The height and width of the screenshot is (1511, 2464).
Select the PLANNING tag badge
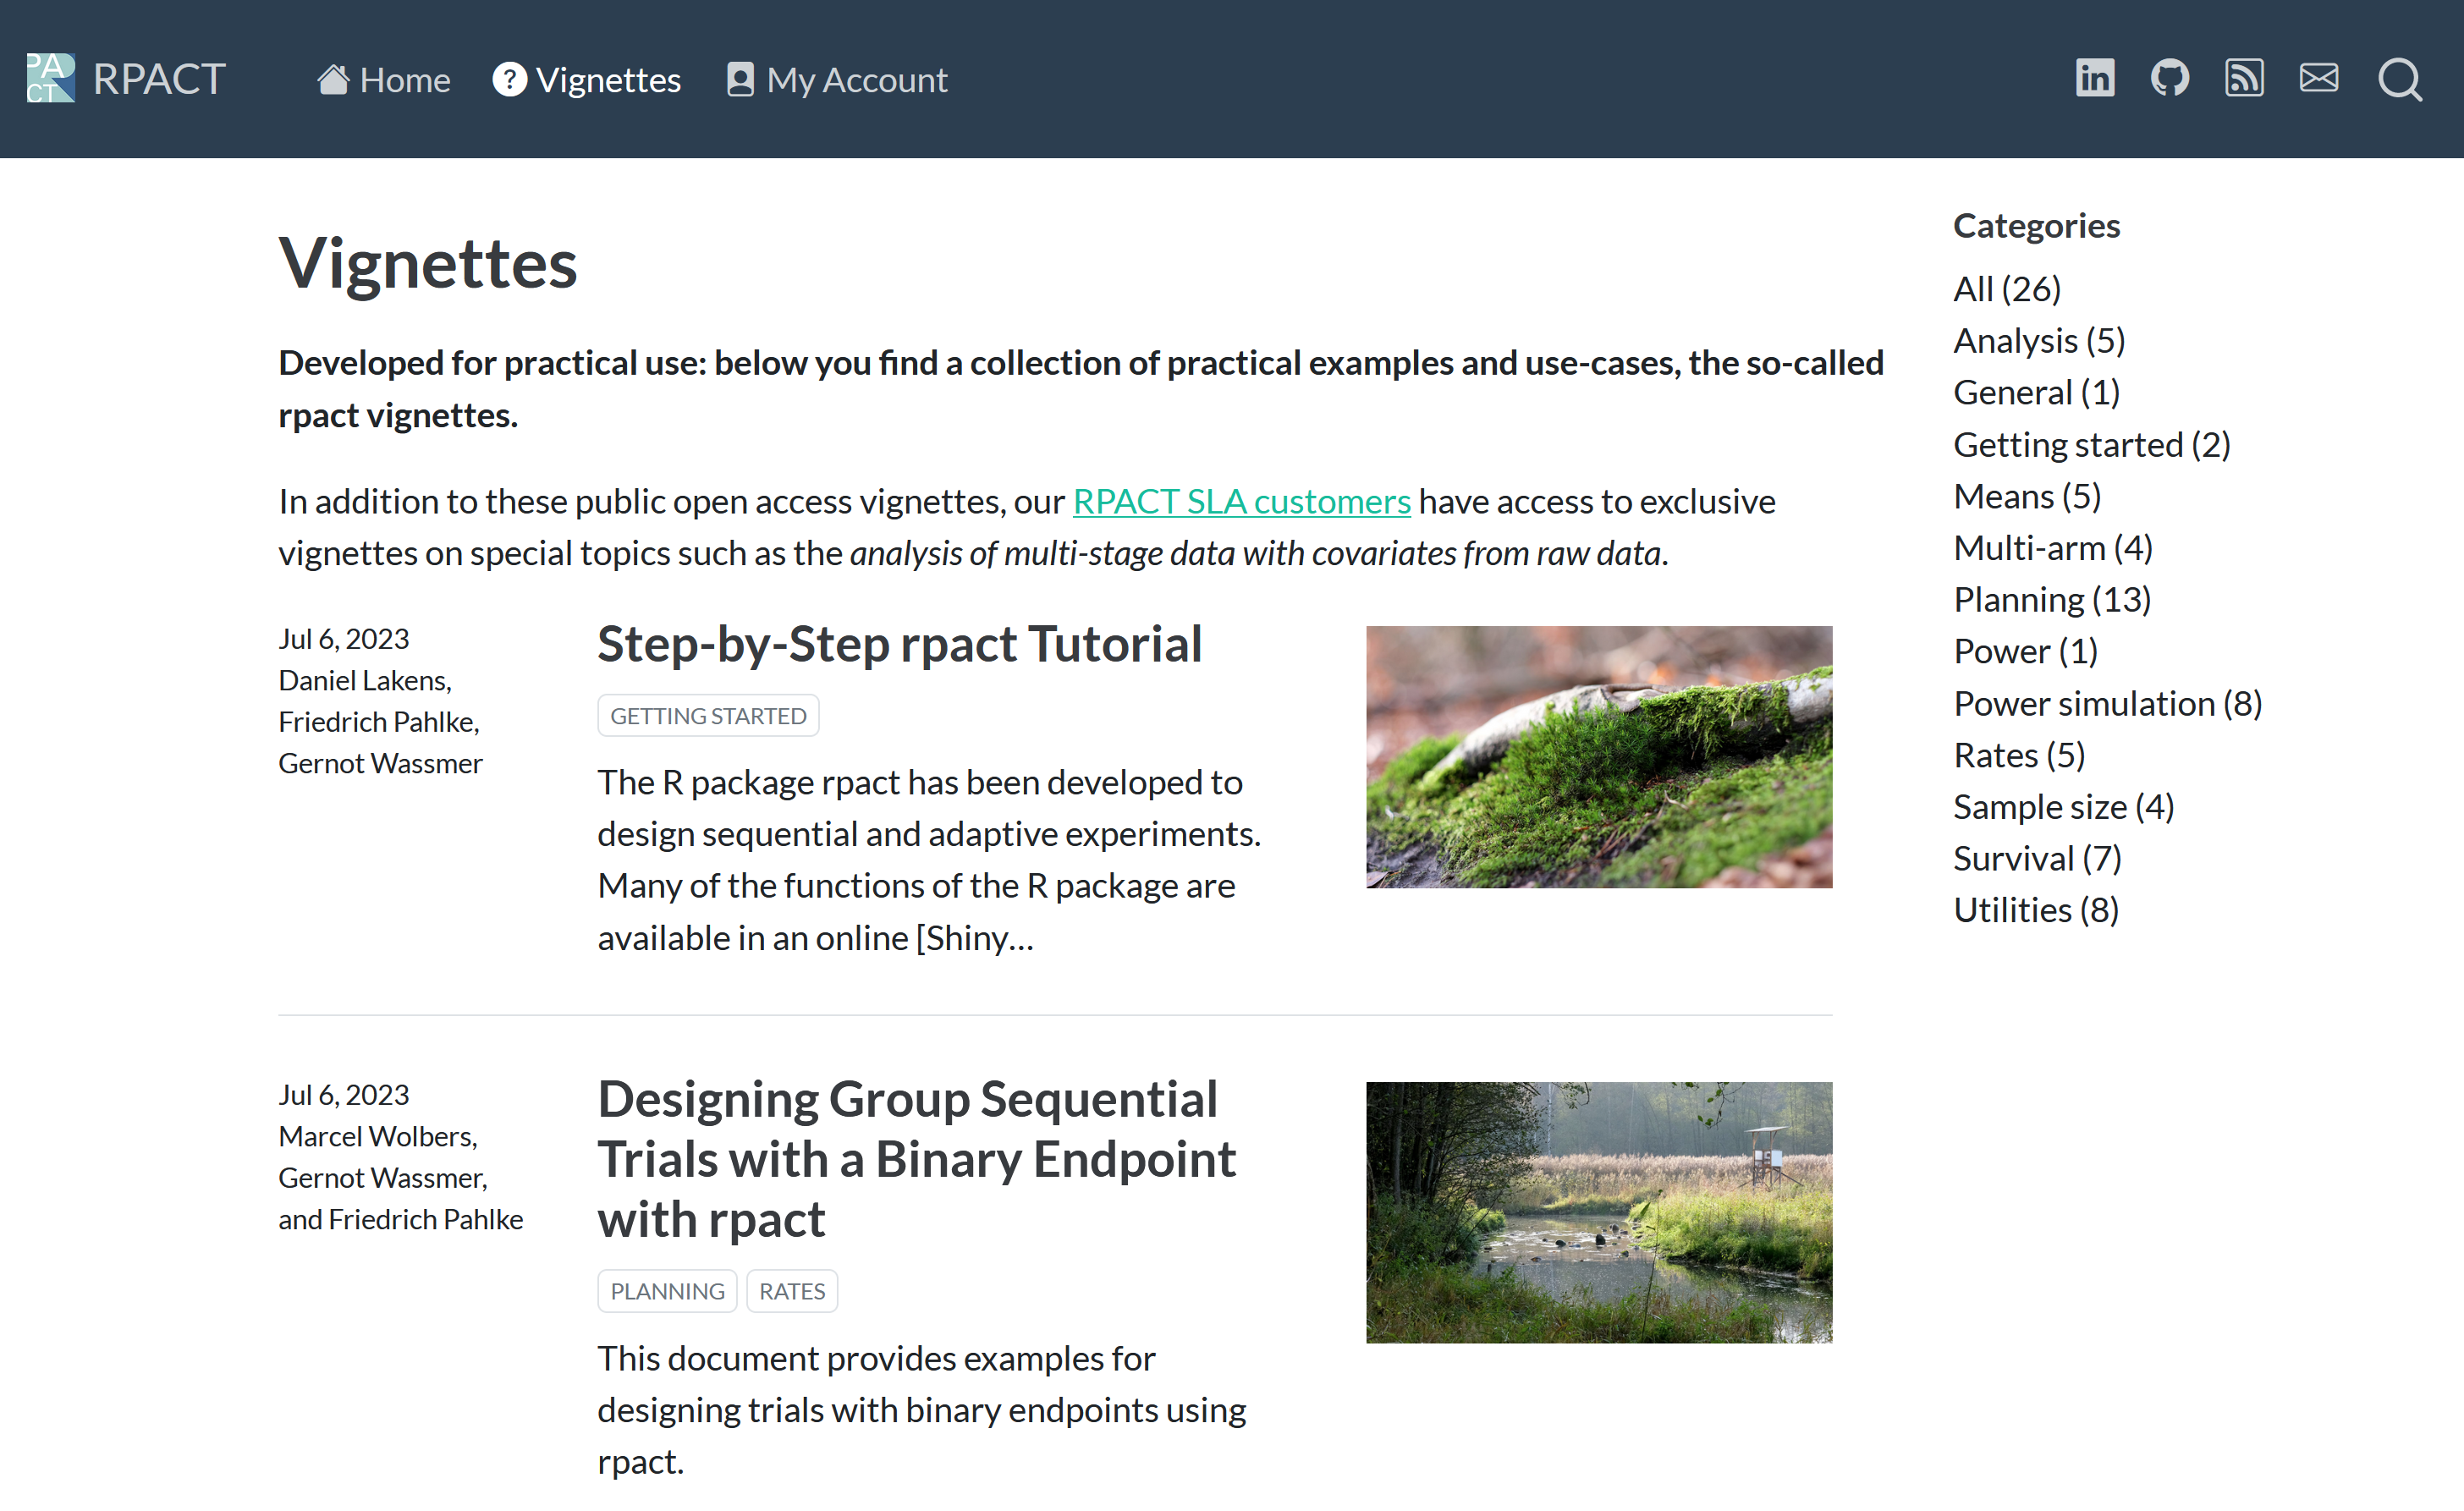click(x=667, y=1291)
